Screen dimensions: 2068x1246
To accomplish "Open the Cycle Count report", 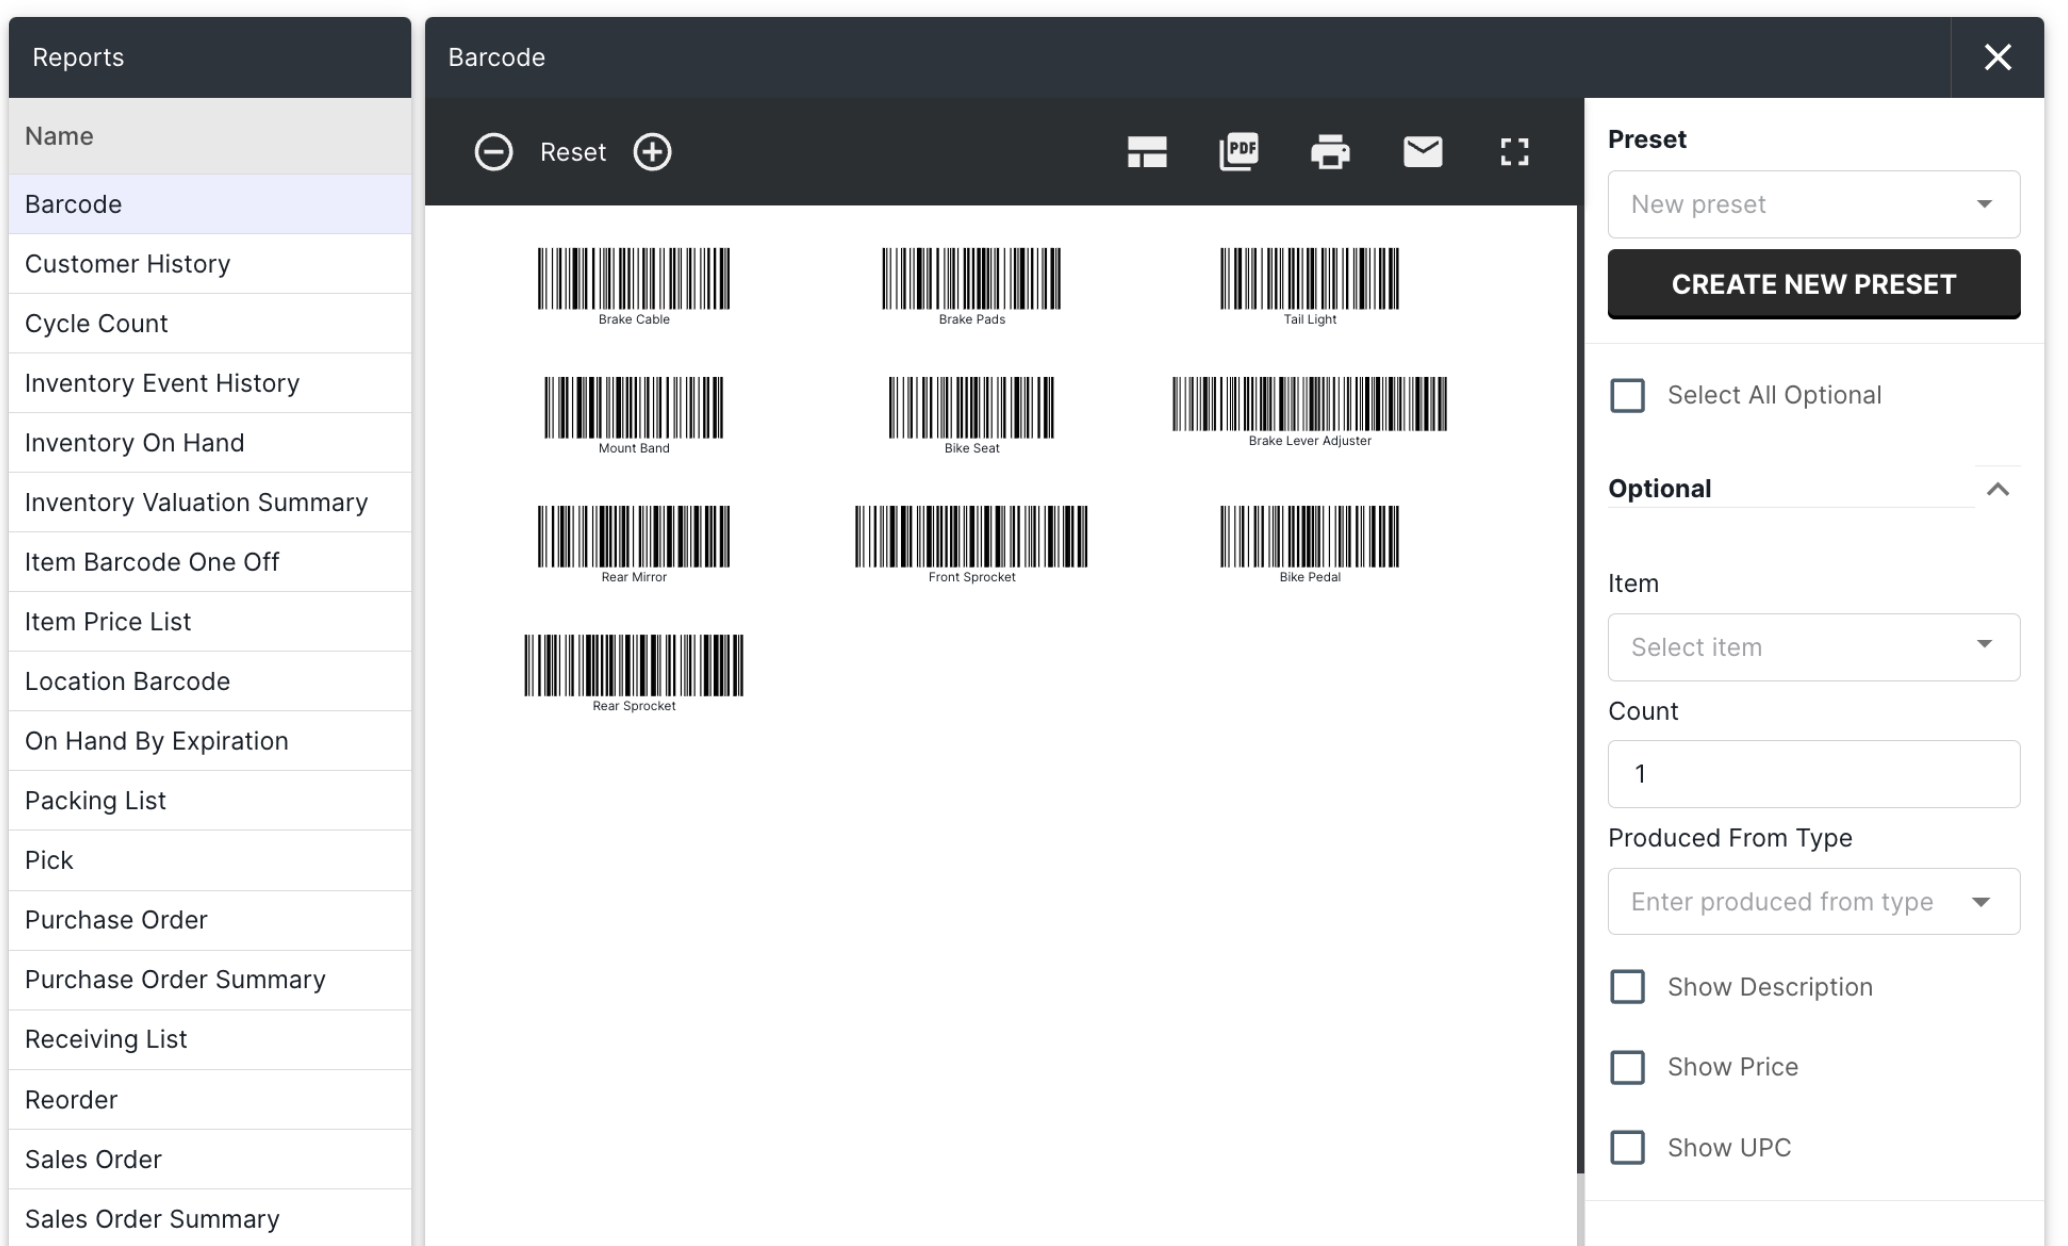I will [210, 323].
